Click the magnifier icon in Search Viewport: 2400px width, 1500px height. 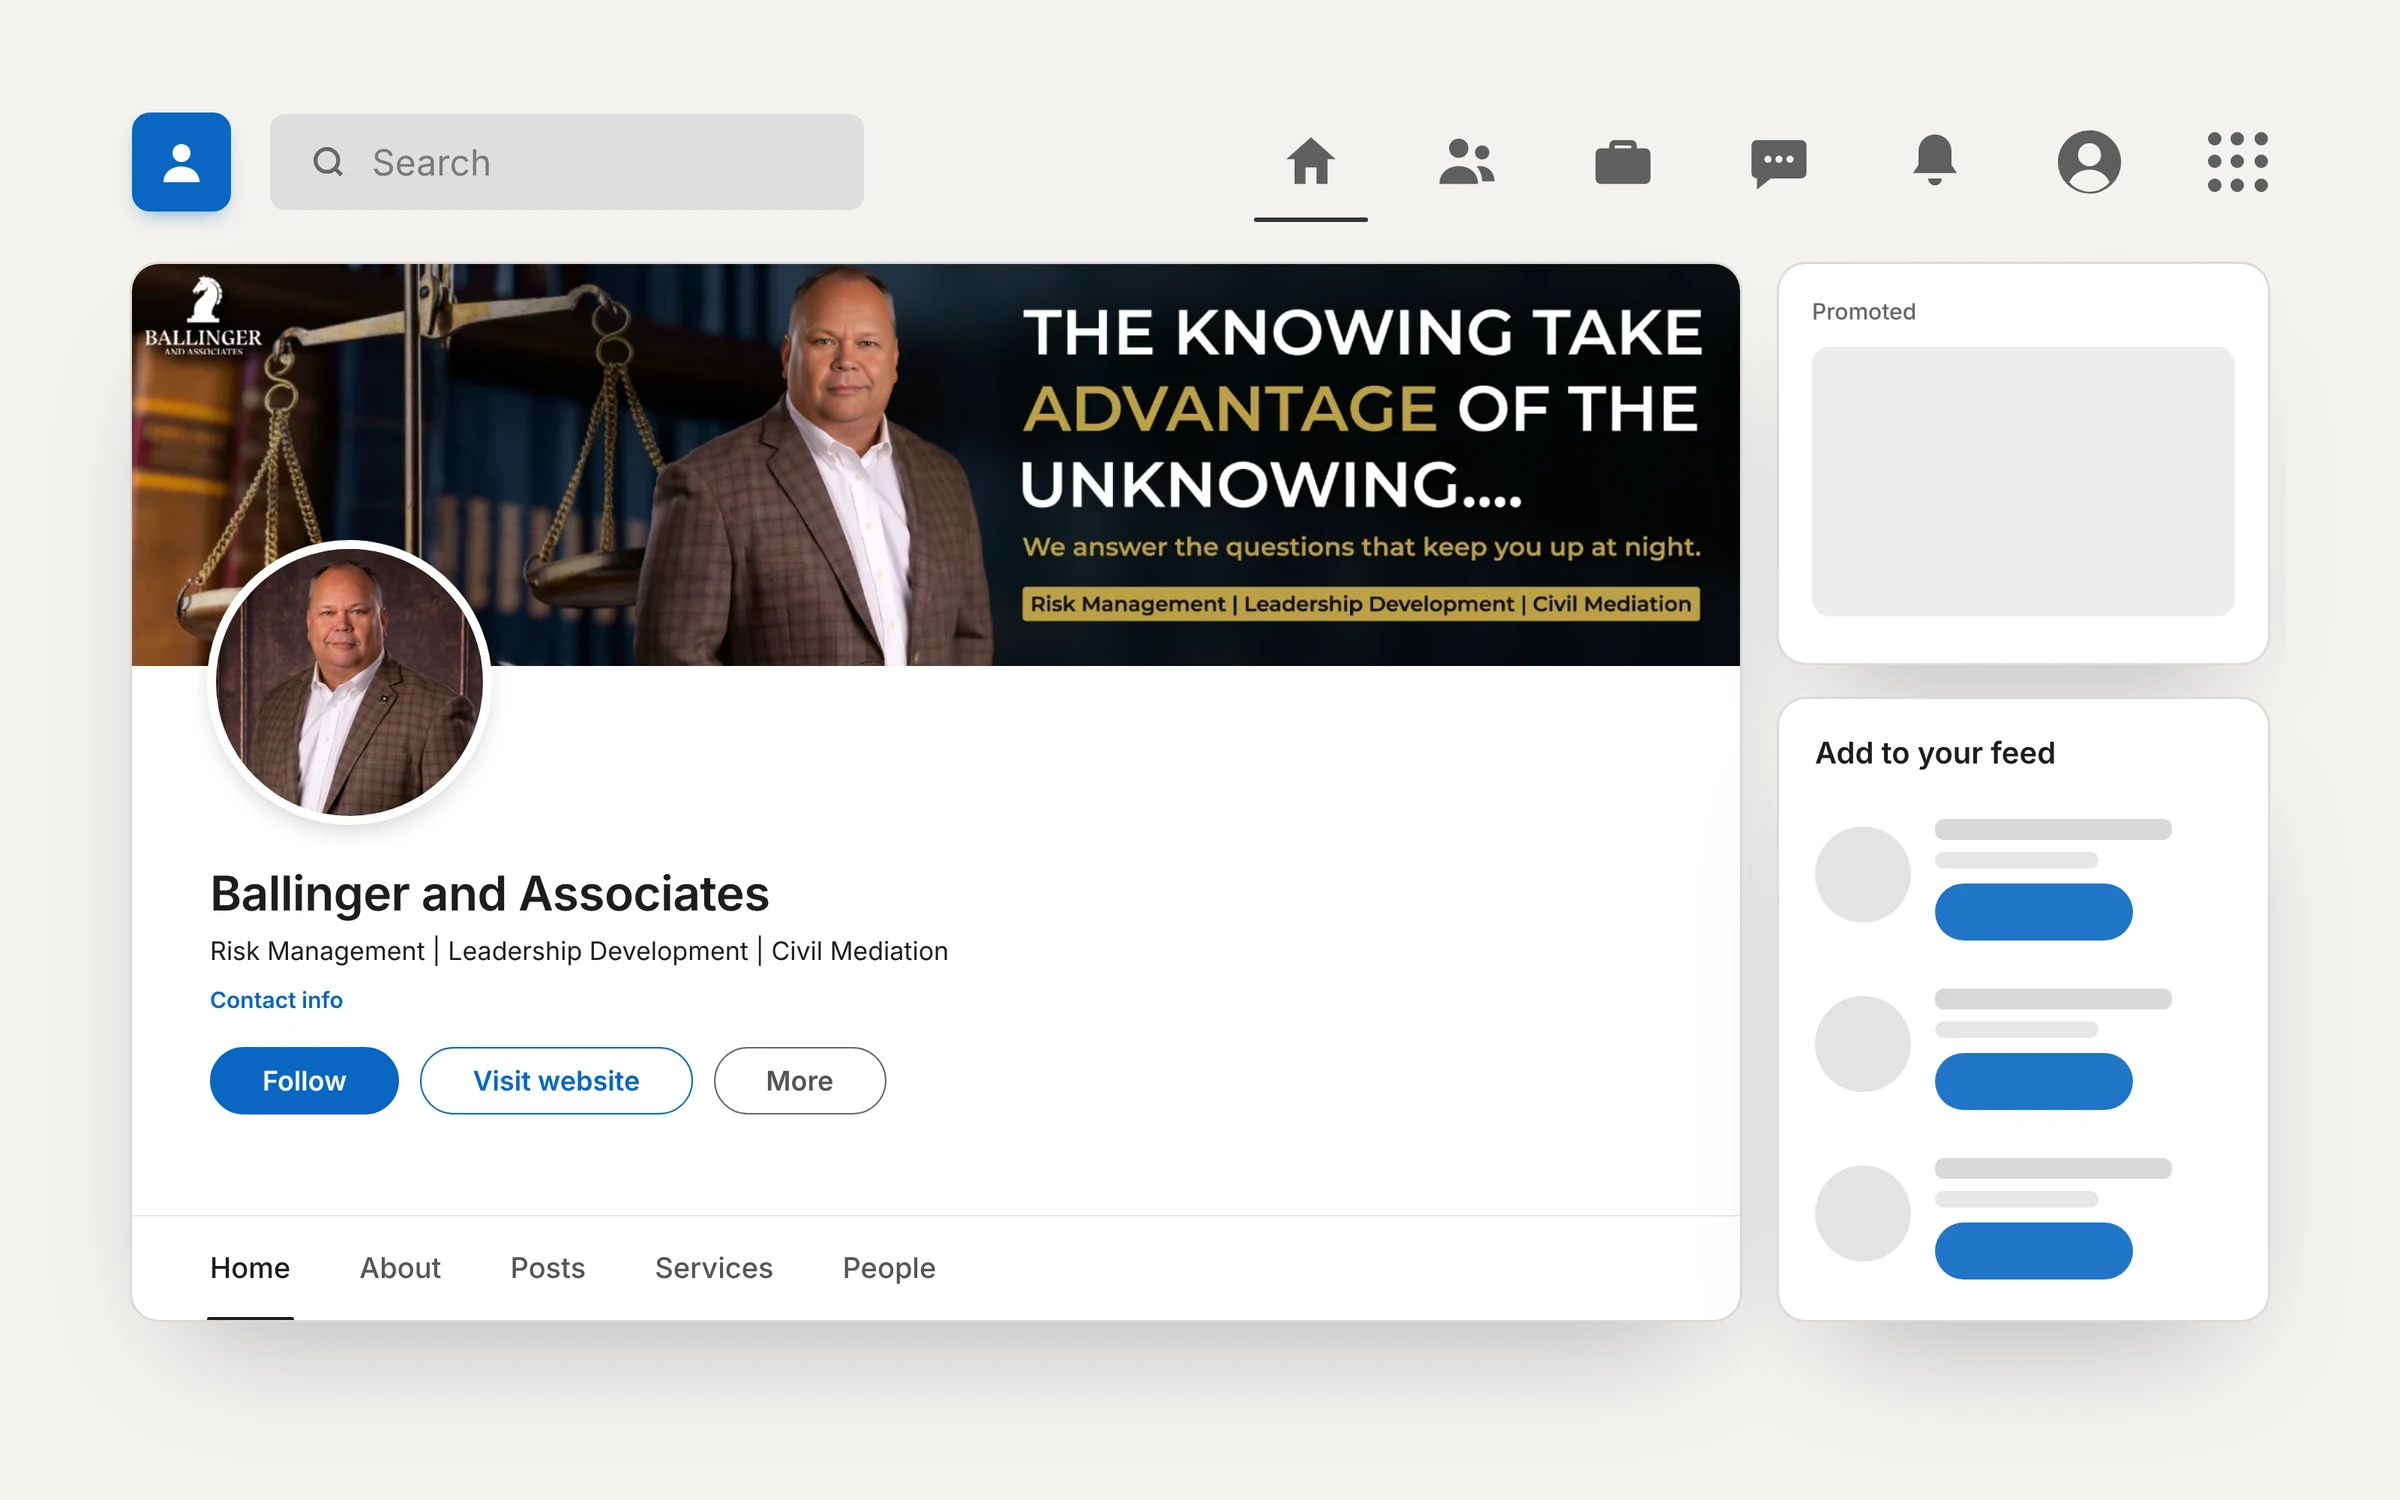[328, 162]
